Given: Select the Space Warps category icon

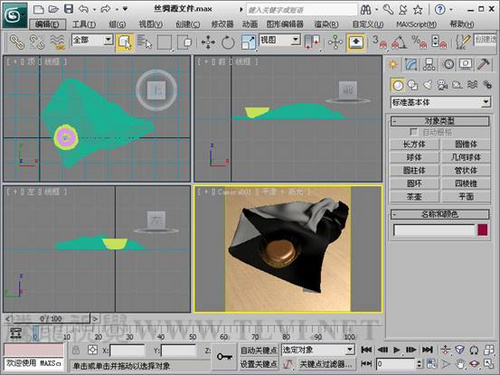Looking at the screenshot, I should click(472, 85).
